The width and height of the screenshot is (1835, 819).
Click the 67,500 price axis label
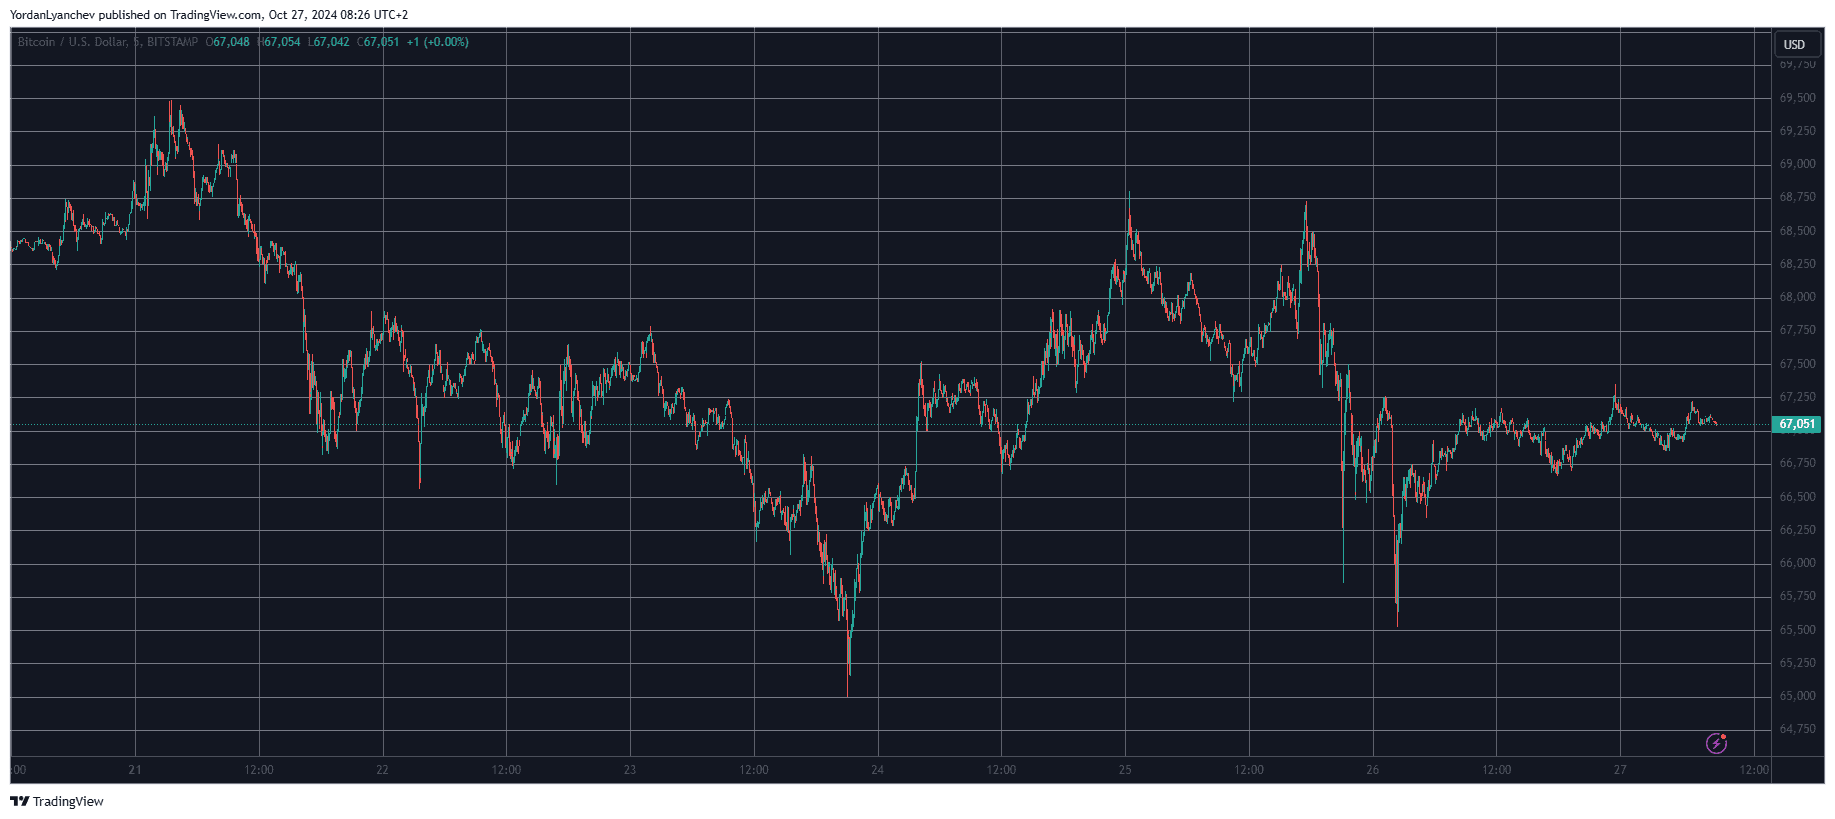click(x=1797, y=364)
